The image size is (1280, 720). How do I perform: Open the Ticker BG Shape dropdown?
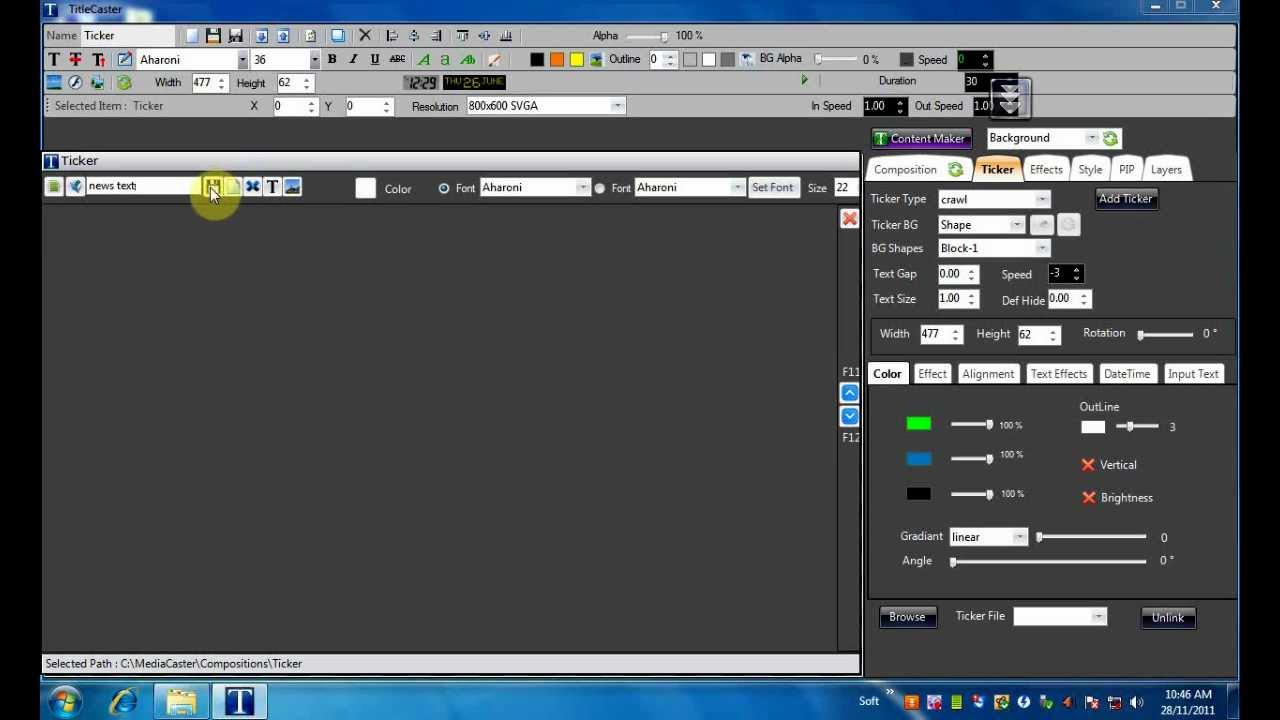[981, 225]
